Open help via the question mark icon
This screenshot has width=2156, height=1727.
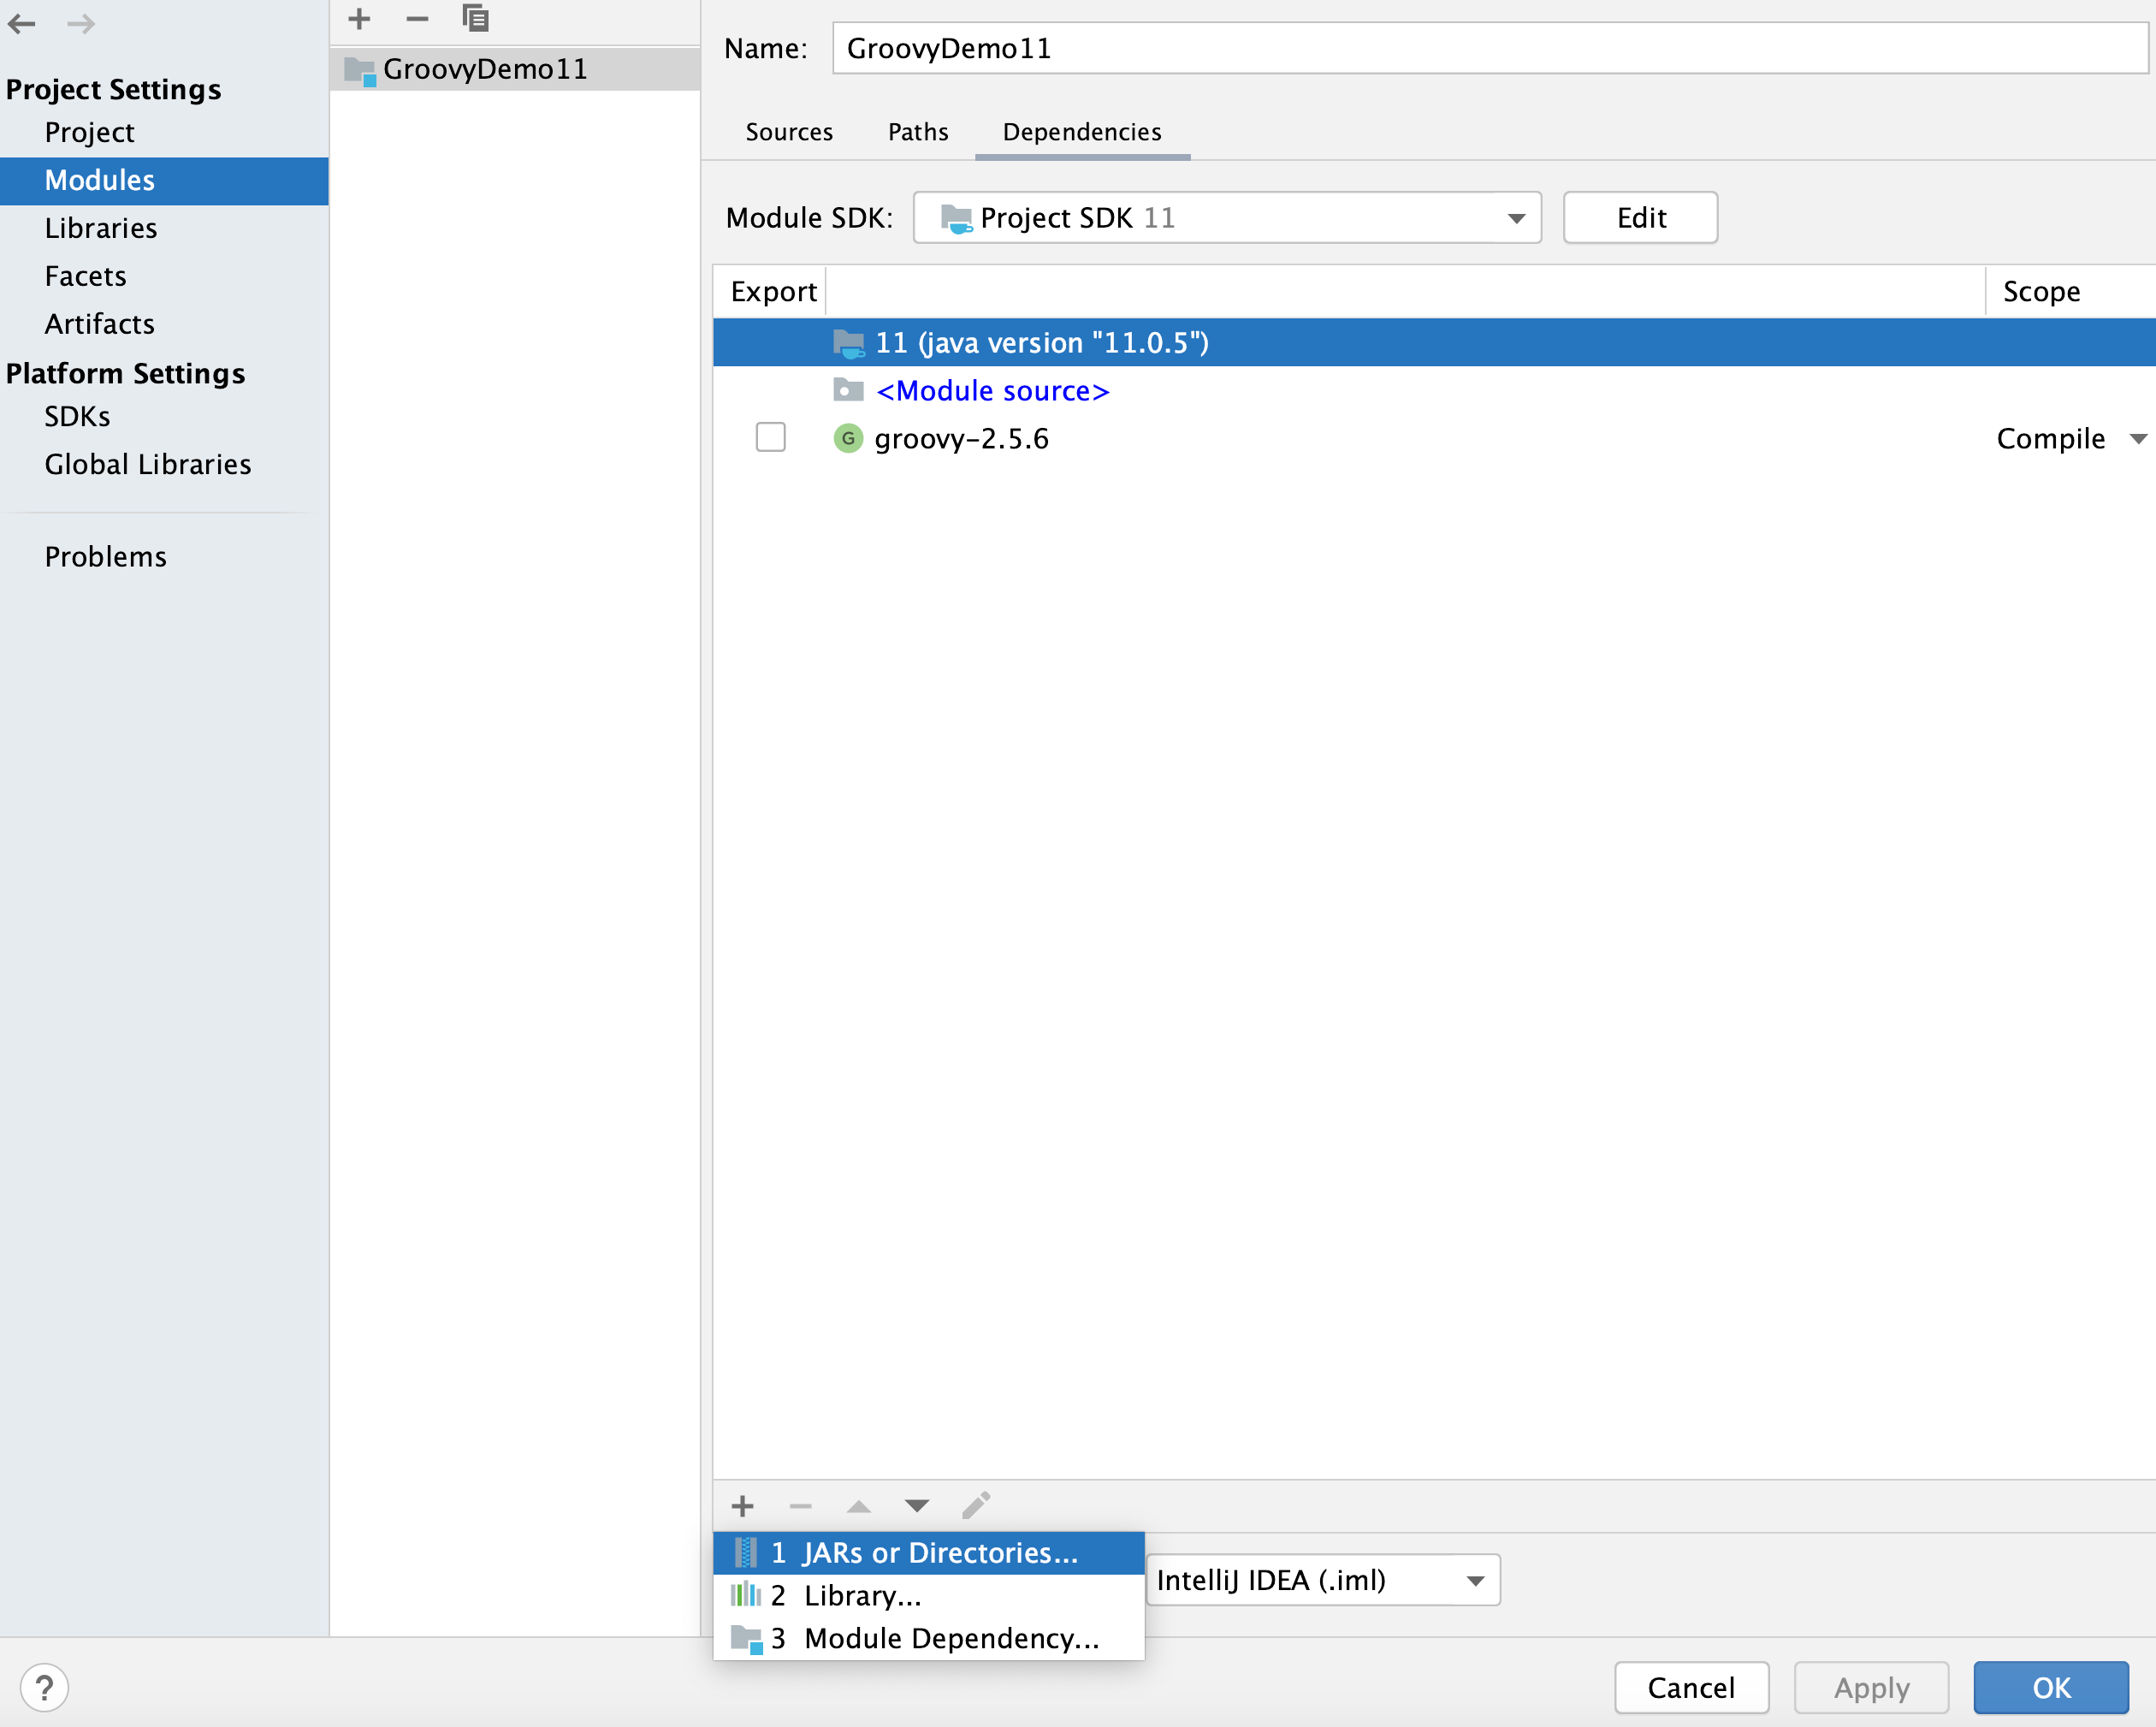44,1687
